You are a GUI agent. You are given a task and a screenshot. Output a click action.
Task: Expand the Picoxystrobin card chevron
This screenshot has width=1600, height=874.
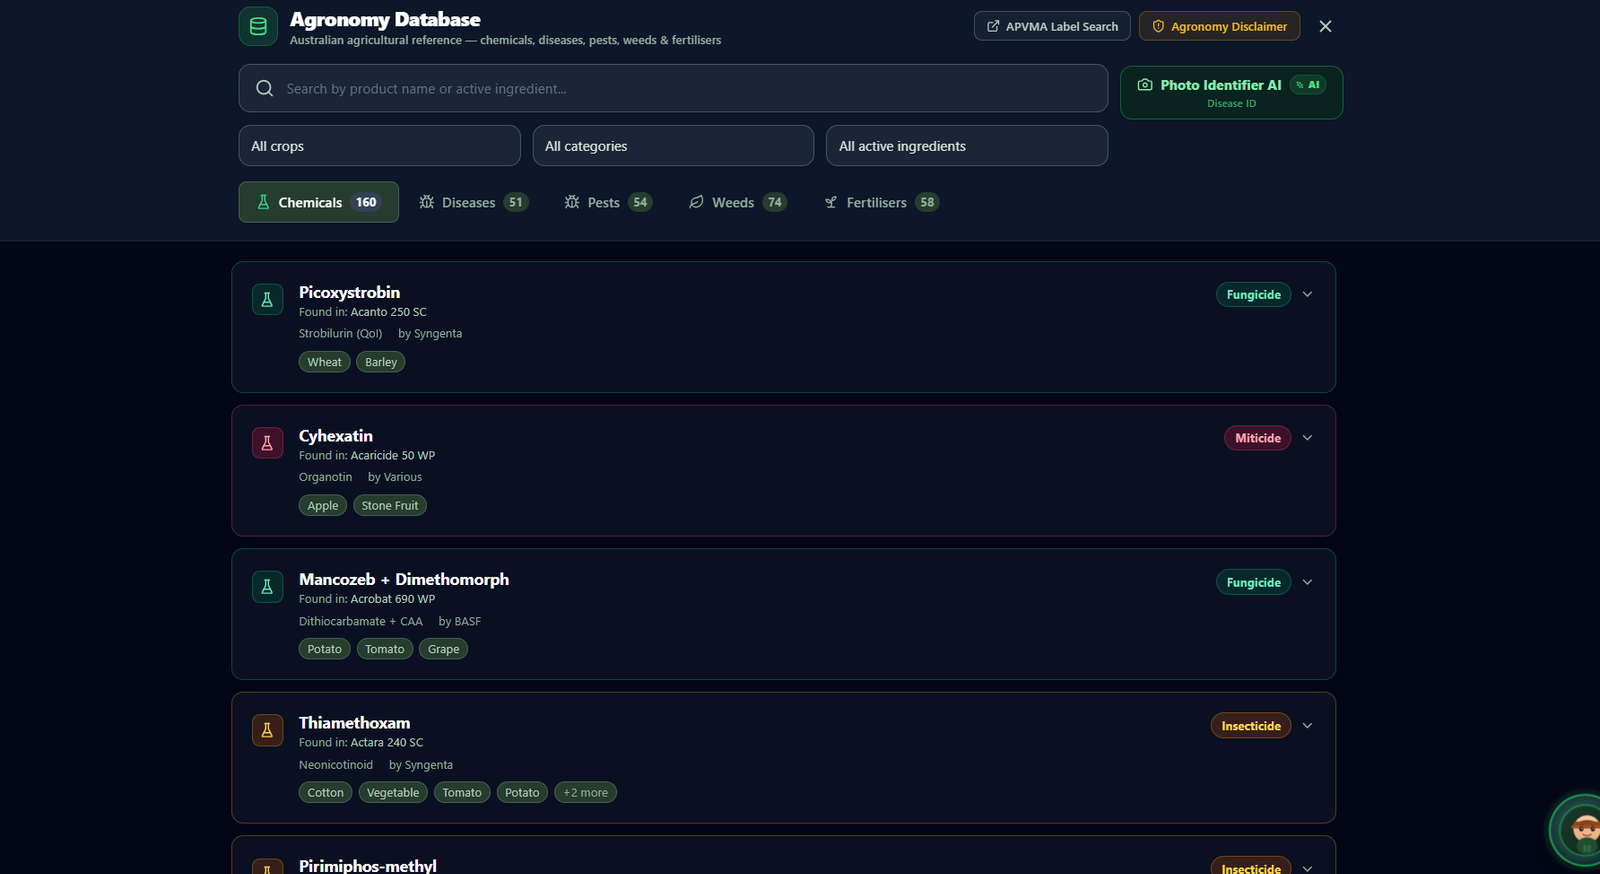tap(1307, 295)
